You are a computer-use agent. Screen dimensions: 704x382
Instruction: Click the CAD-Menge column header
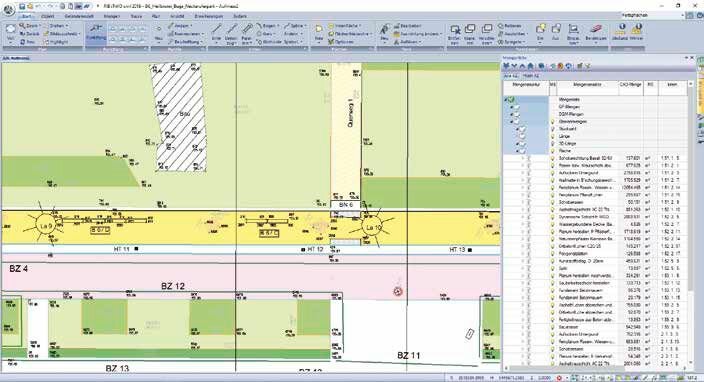630,84
